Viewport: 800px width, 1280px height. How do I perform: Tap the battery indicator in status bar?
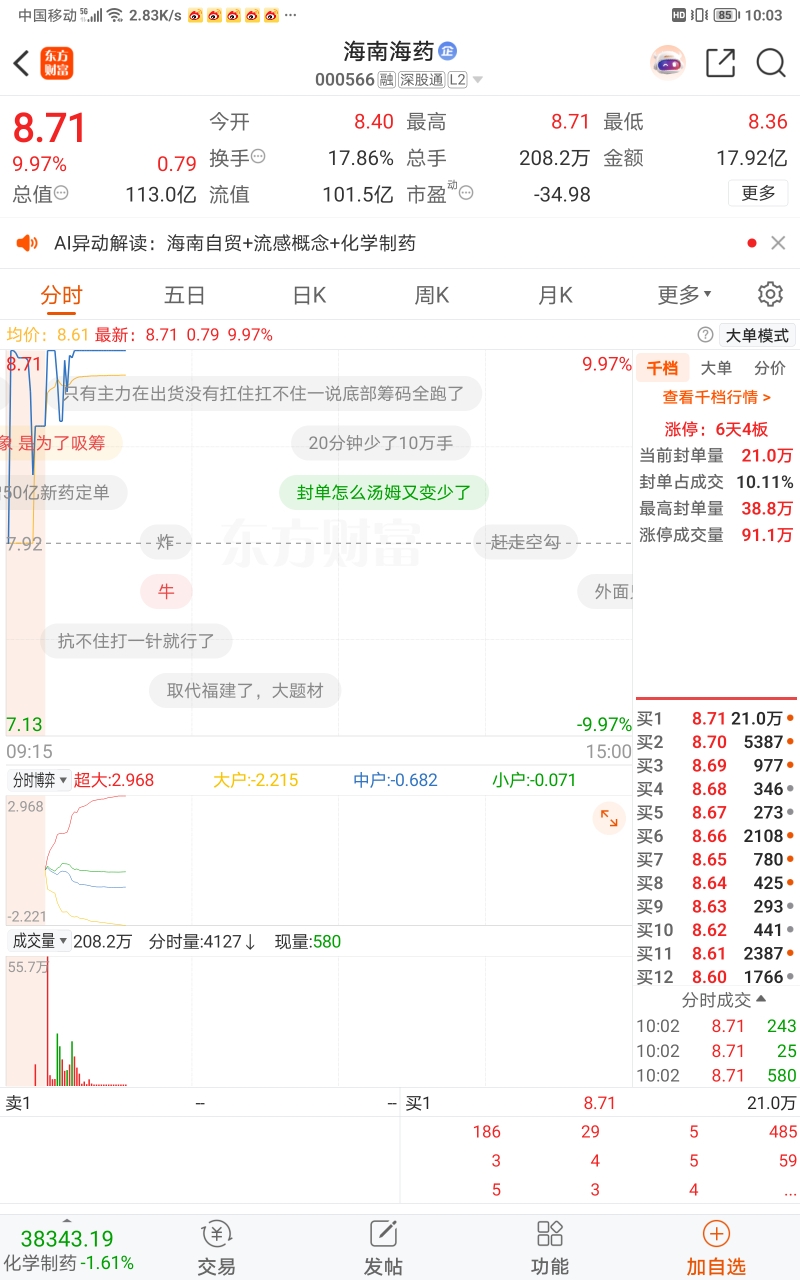pyautogui.click(x=726, y=15)
